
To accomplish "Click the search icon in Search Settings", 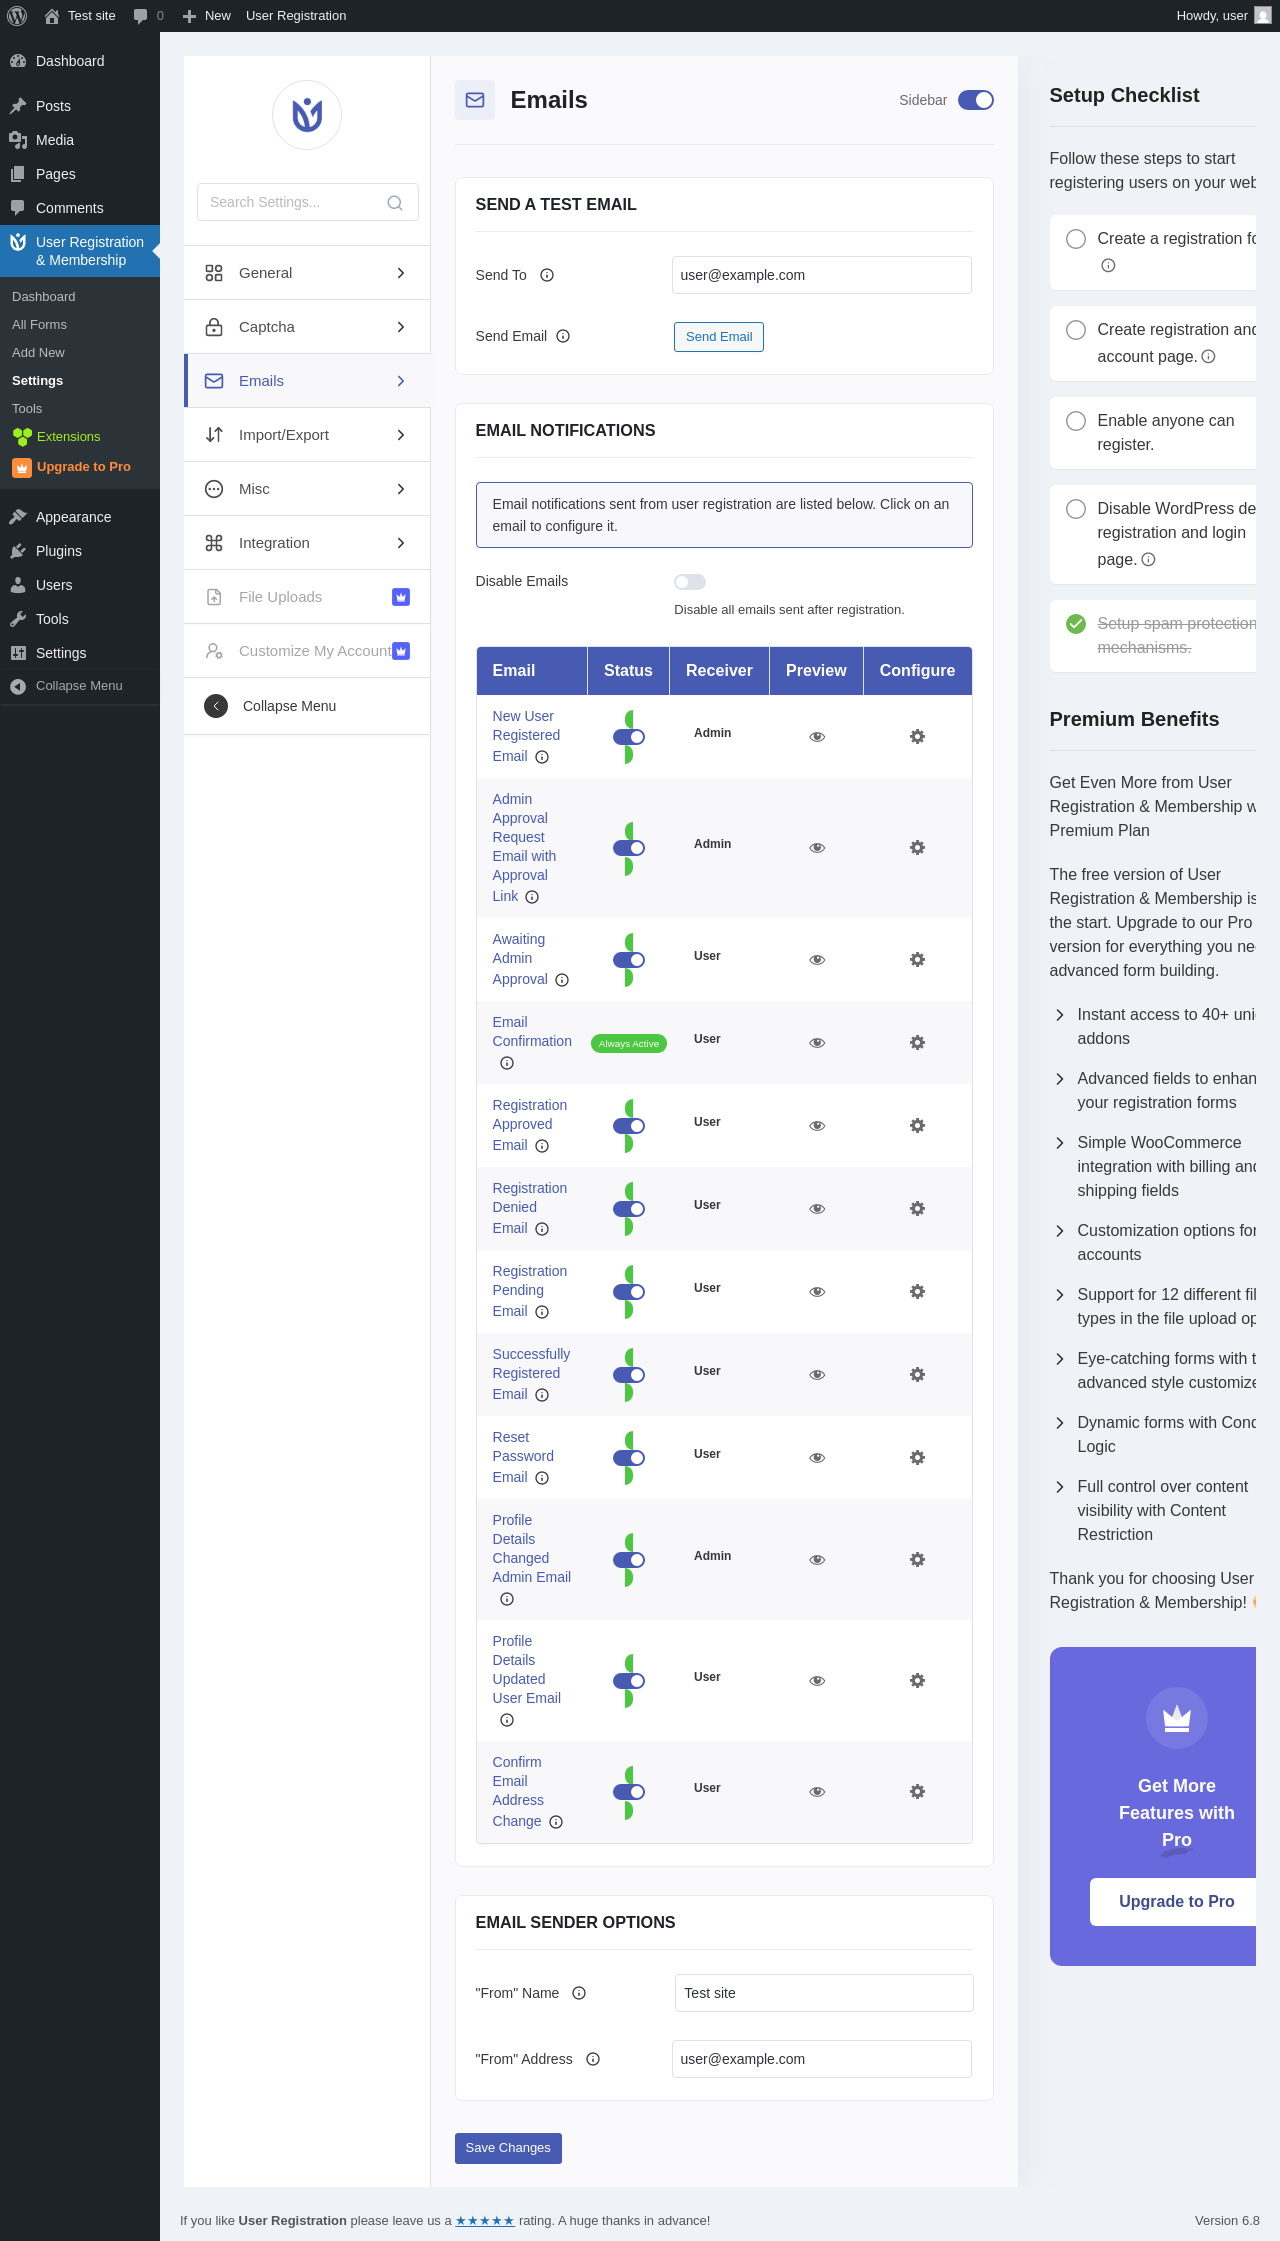I will click(395, 203).
